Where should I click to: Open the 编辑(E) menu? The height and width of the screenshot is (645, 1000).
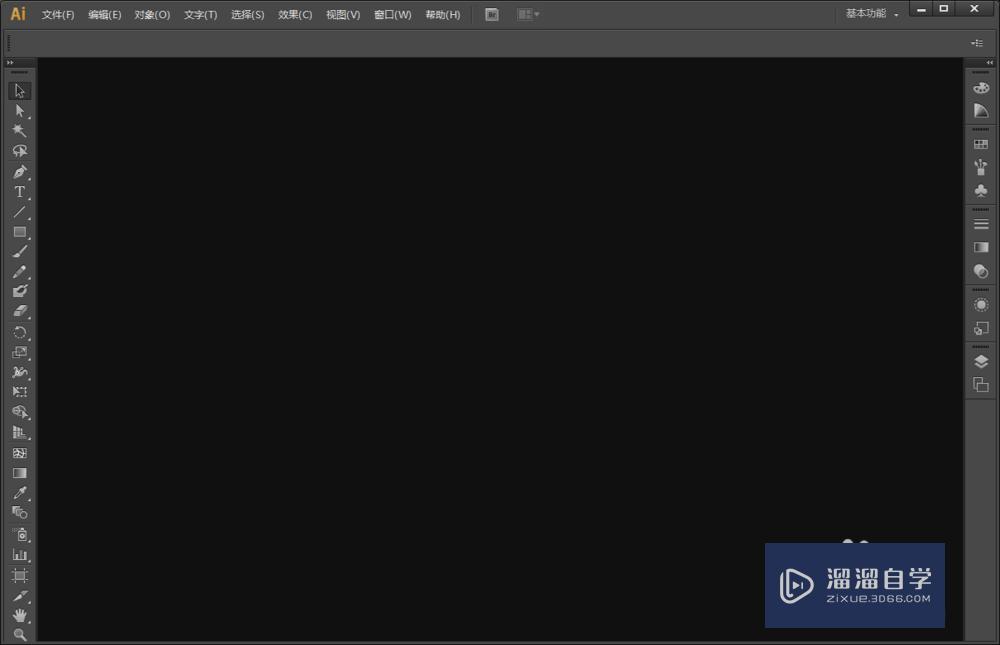tap(105, 15)
